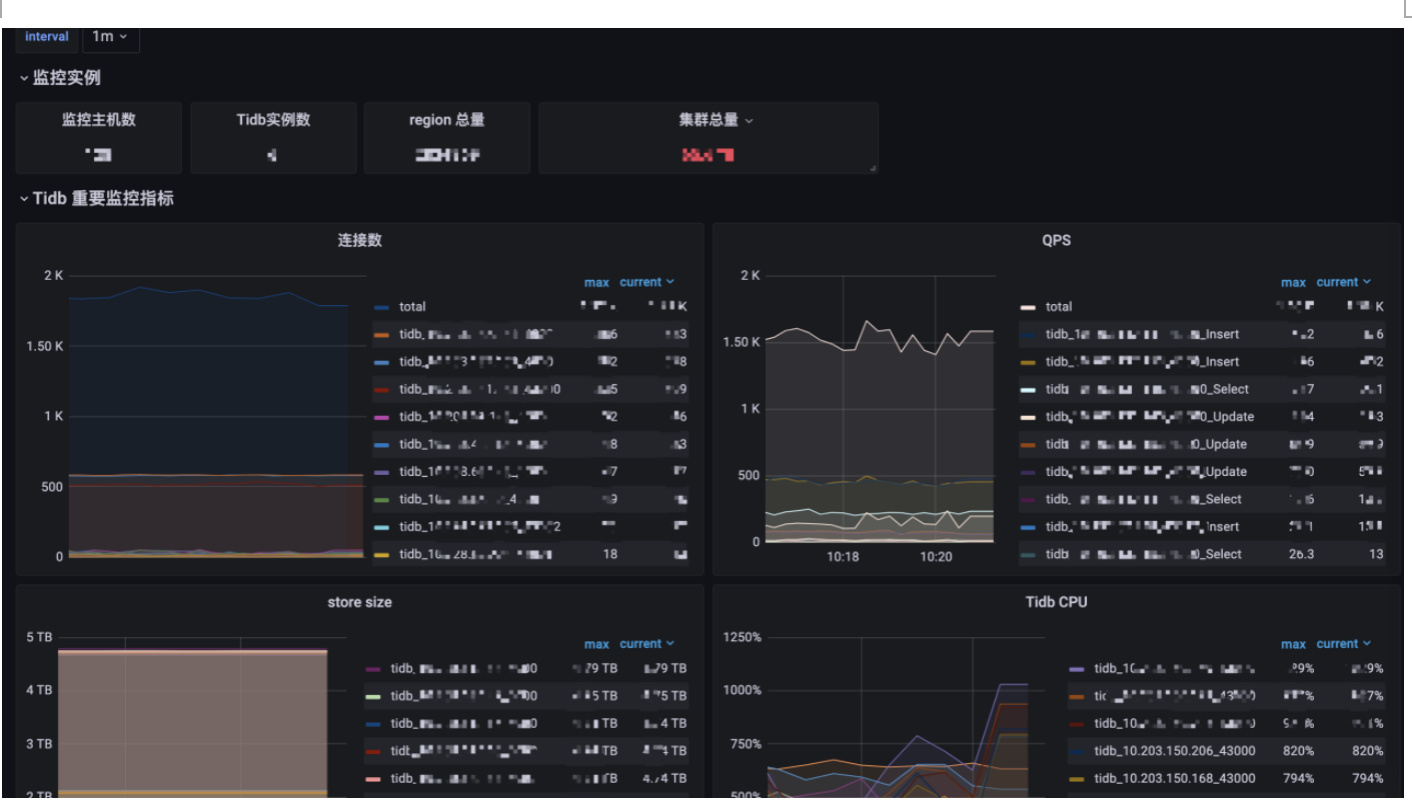Select the region 总量 stat panel
This screenshot has height=810, width=1412.
click(447, 138)
